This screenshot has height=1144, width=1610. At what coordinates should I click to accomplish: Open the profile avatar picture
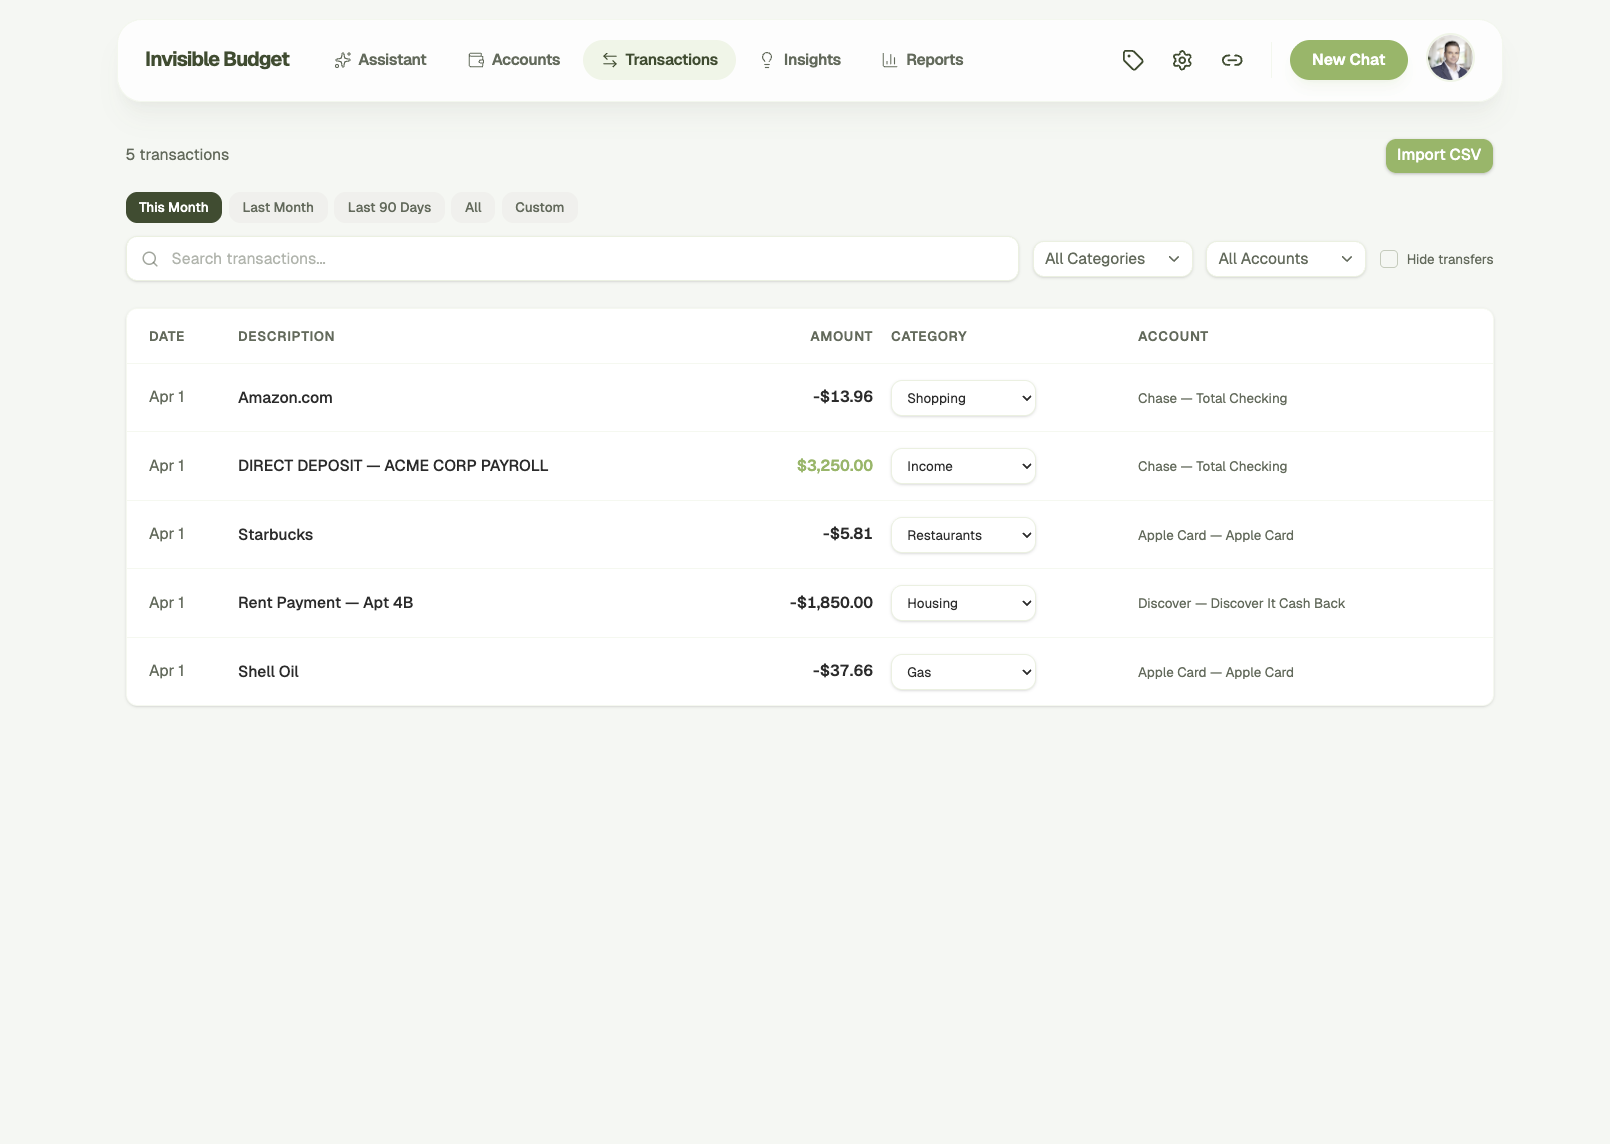click(x=1450, y=58)
